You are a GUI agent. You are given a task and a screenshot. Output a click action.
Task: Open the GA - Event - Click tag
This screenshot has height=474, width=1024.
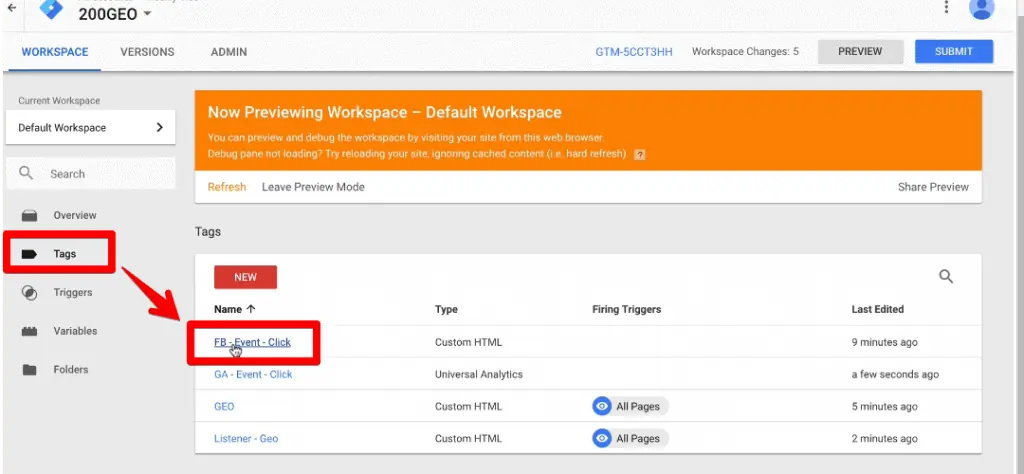[x=253, y=374]
